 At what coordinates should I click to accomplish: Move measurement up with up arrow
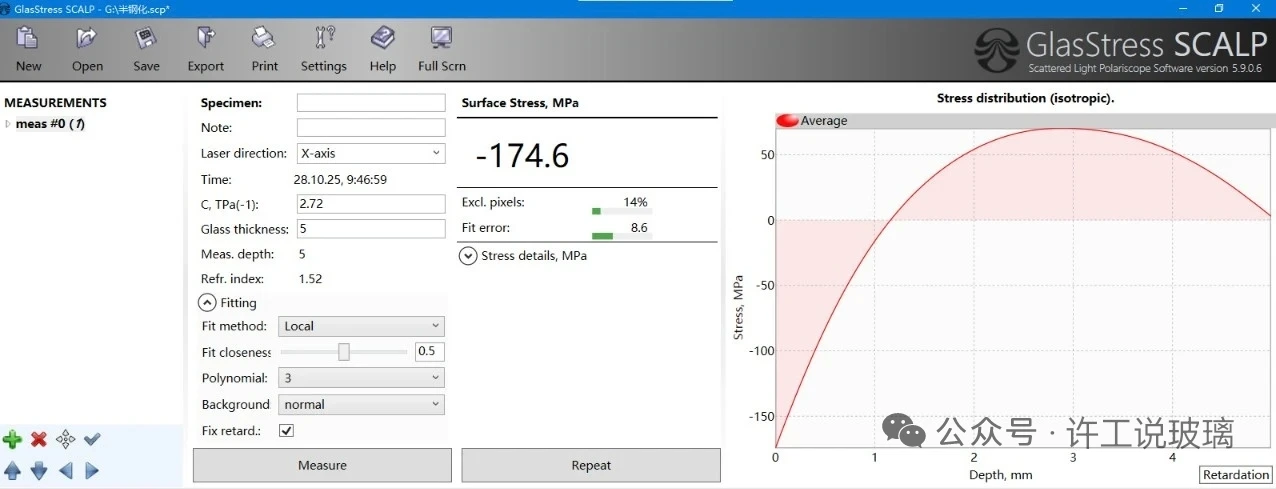click(12, 470)
